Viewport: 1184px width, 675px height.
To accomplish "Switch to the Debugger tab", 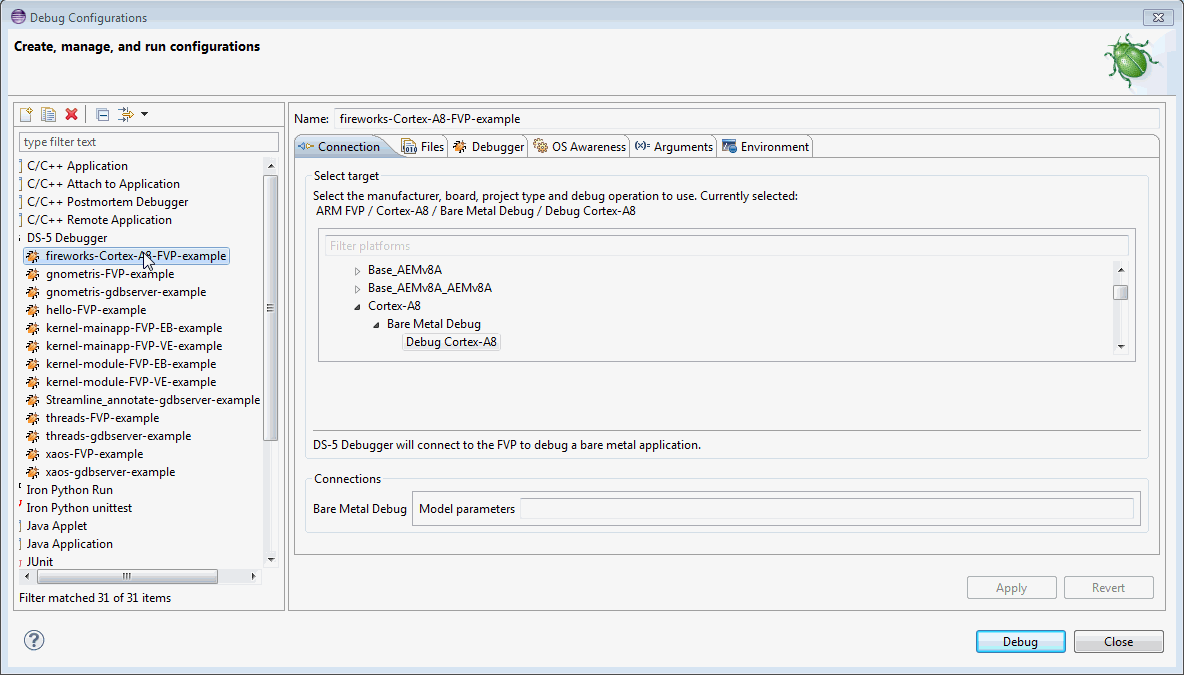I will click(489, 147).
